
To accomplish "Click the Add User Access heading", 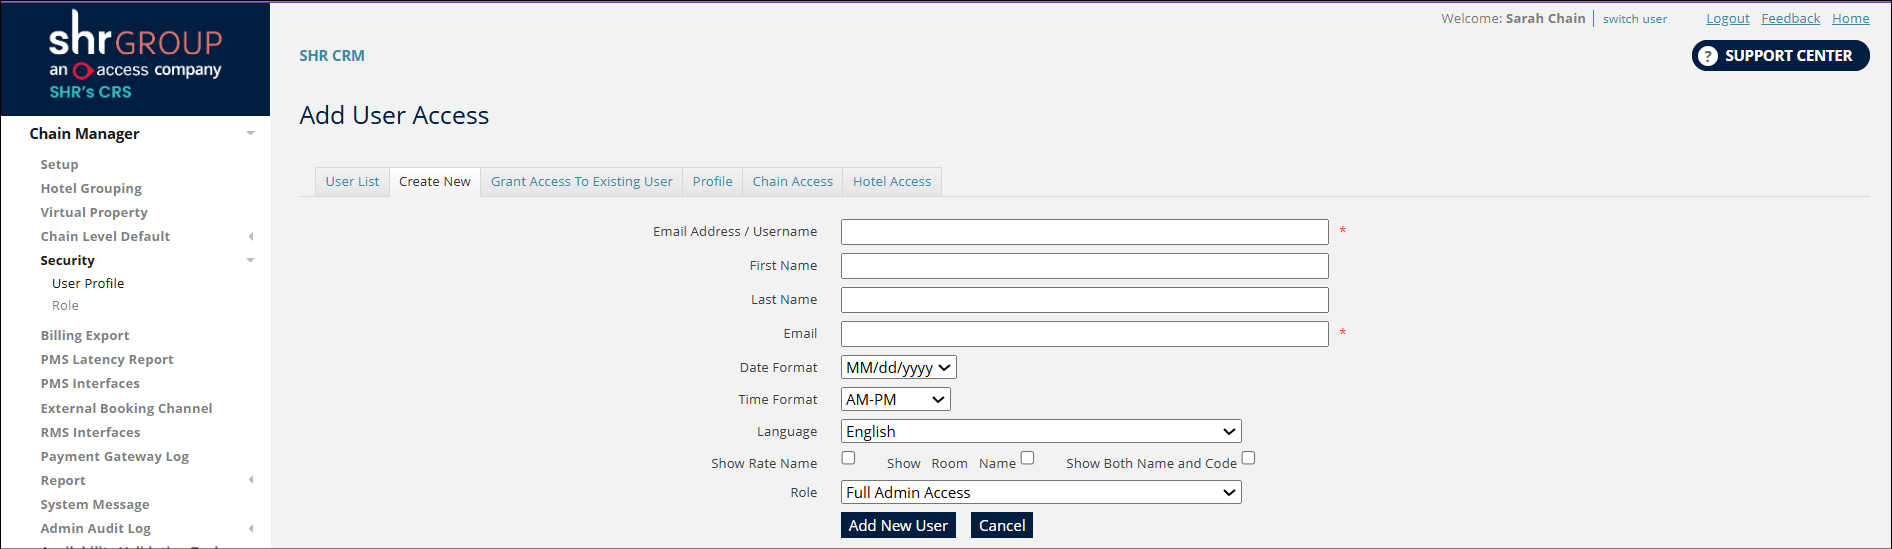I will (x=394, y=115).
